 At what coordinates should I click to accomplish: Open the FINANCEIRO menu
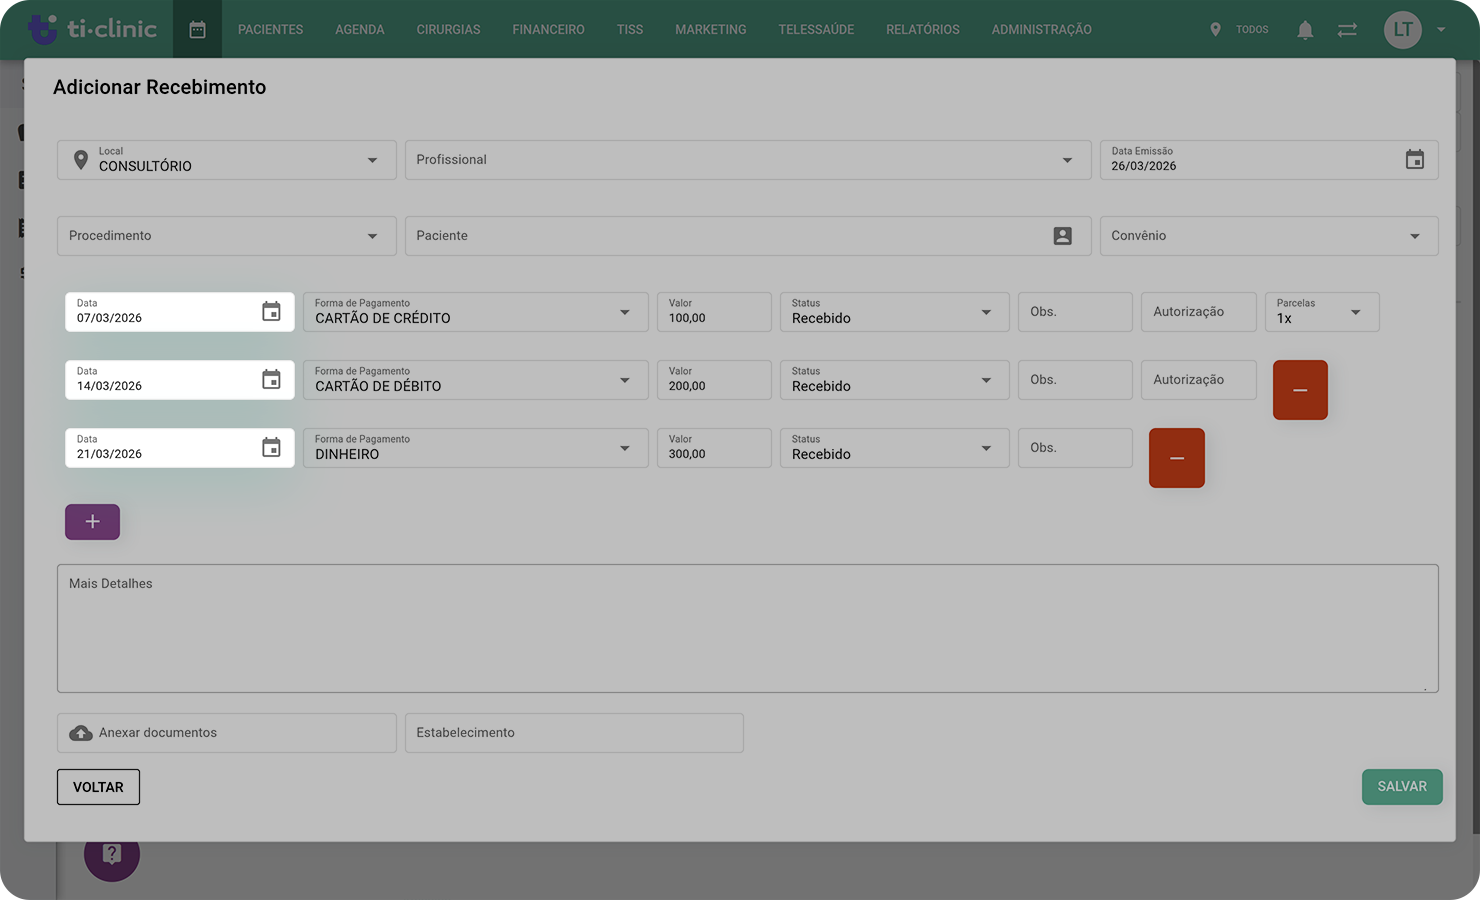[548, 30]
